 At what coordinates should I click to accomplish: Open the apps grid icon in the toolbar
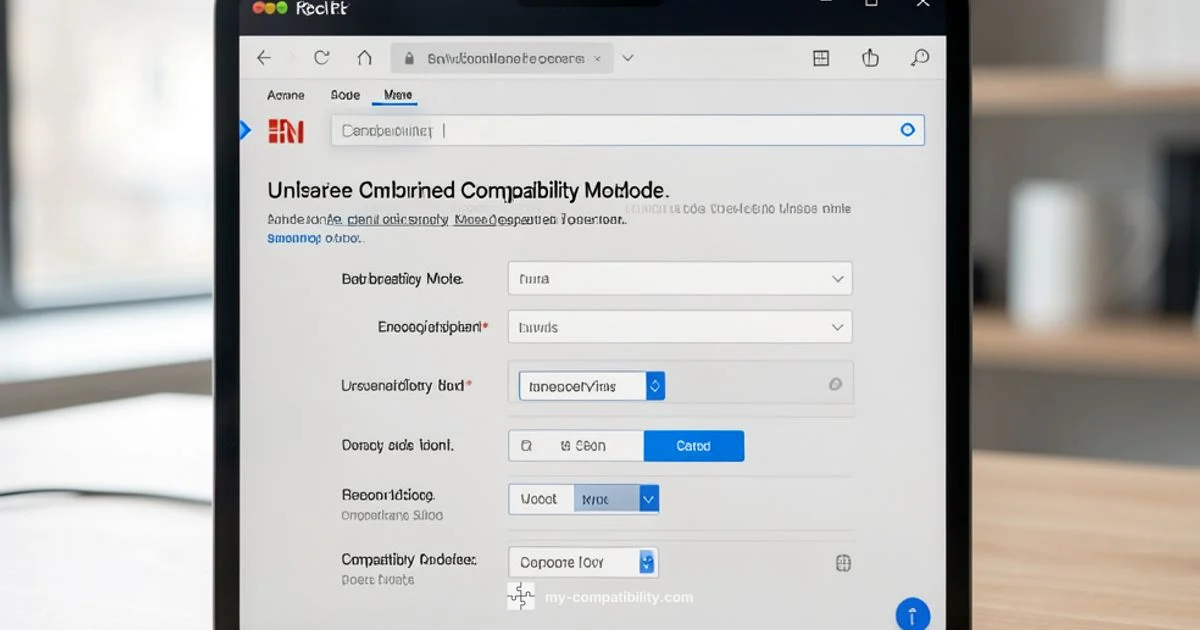click(820, 57)
